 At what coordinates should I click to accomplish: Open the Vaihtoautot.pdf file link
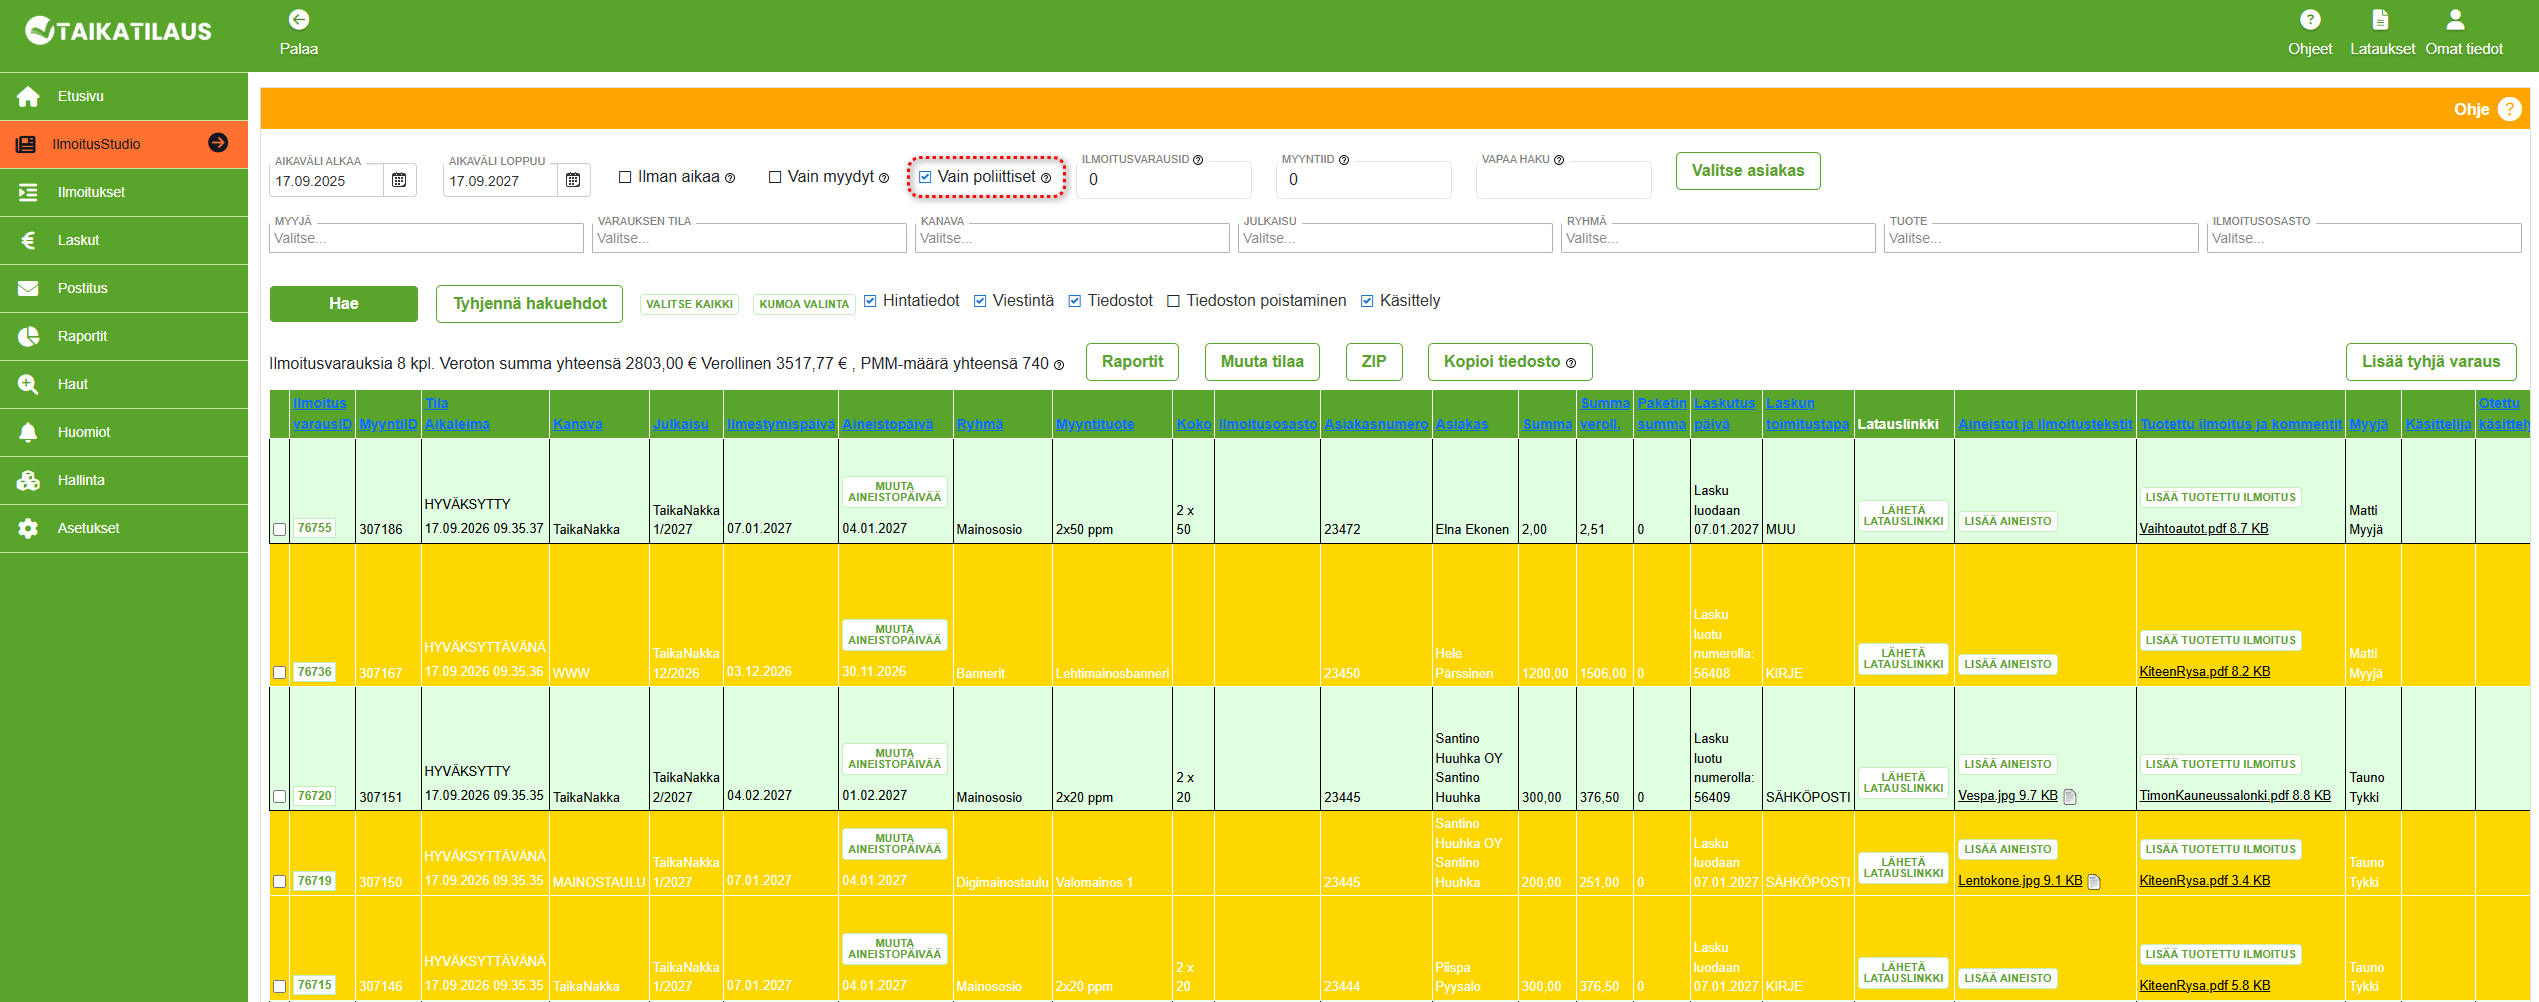pyautogui.click(x=2204, y=529)
